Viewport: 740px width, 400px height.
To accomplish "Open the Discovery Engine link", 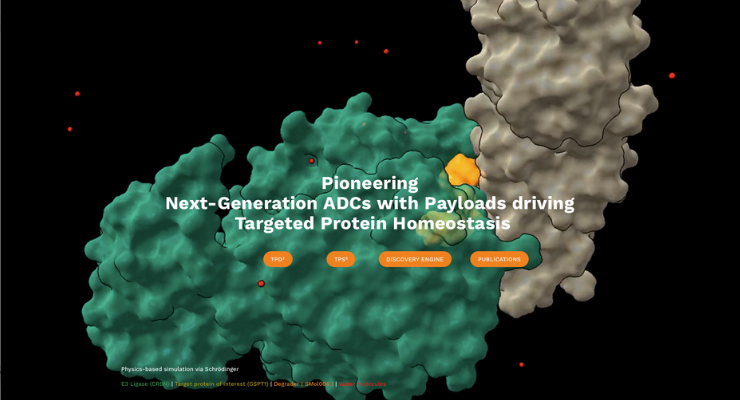I will pyautogui.click(x=415, y=259).
